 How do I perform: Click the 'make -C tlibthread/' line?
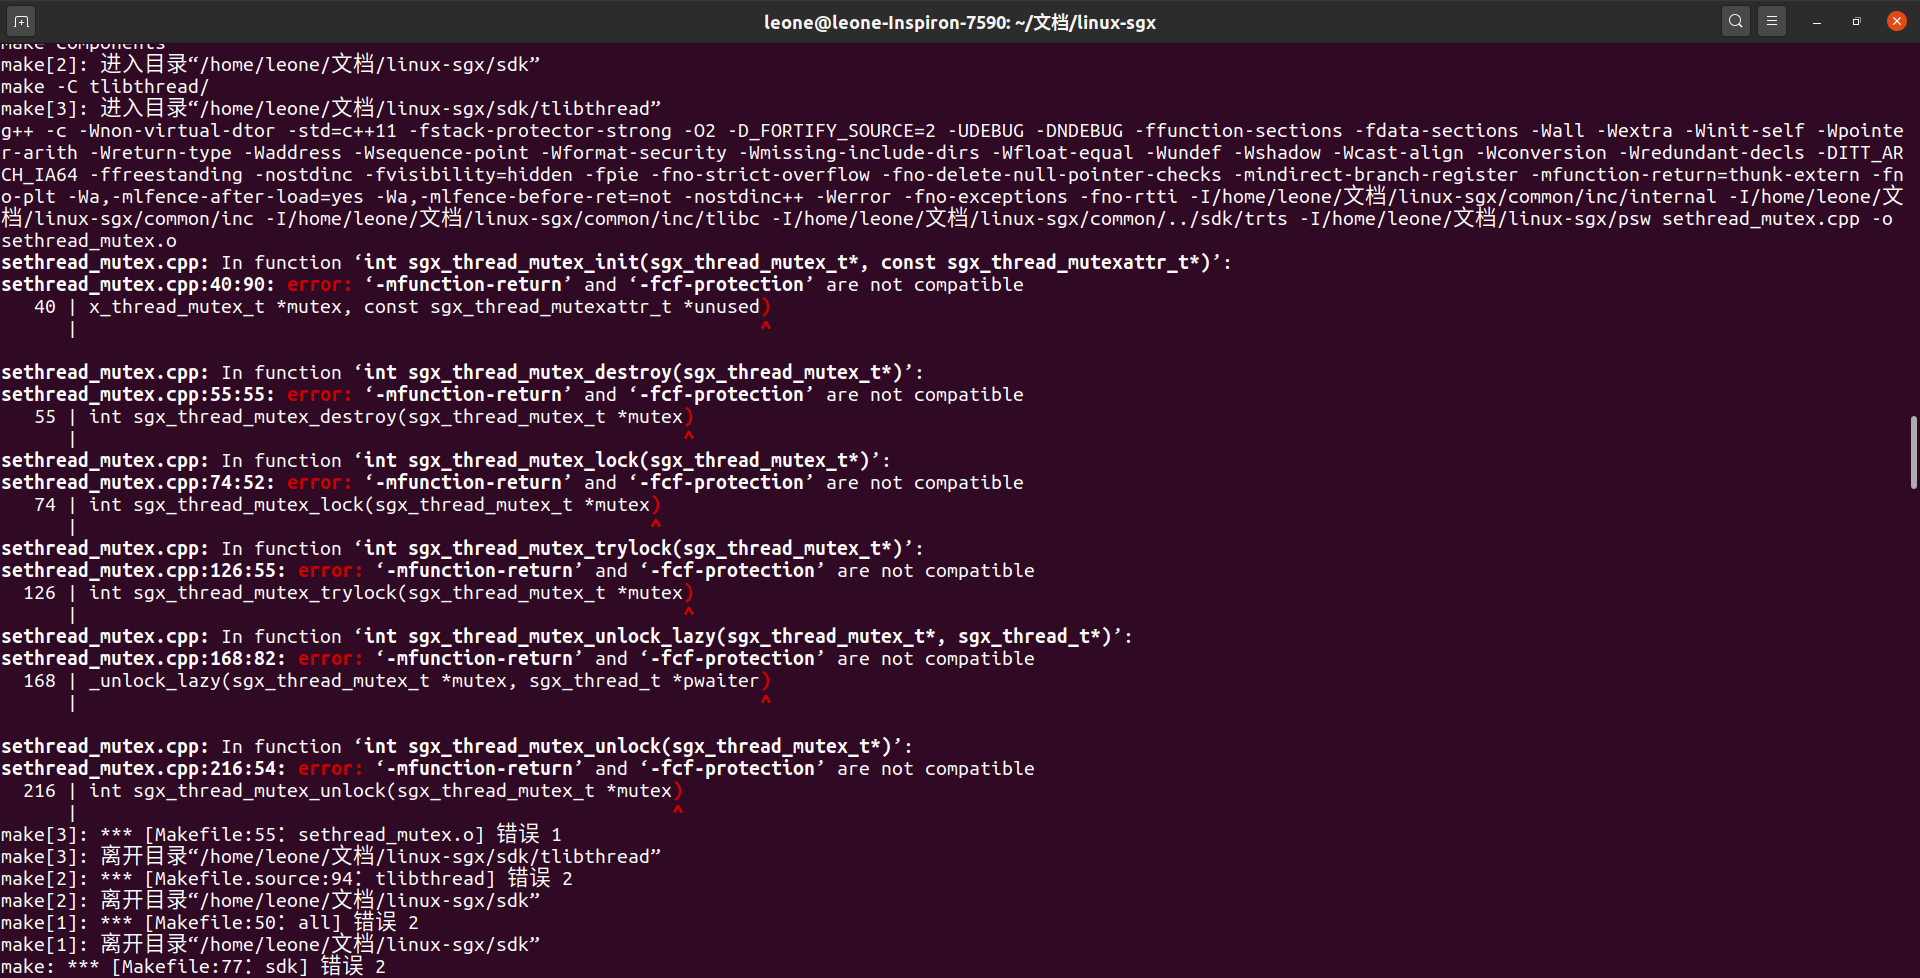[105, 86]
